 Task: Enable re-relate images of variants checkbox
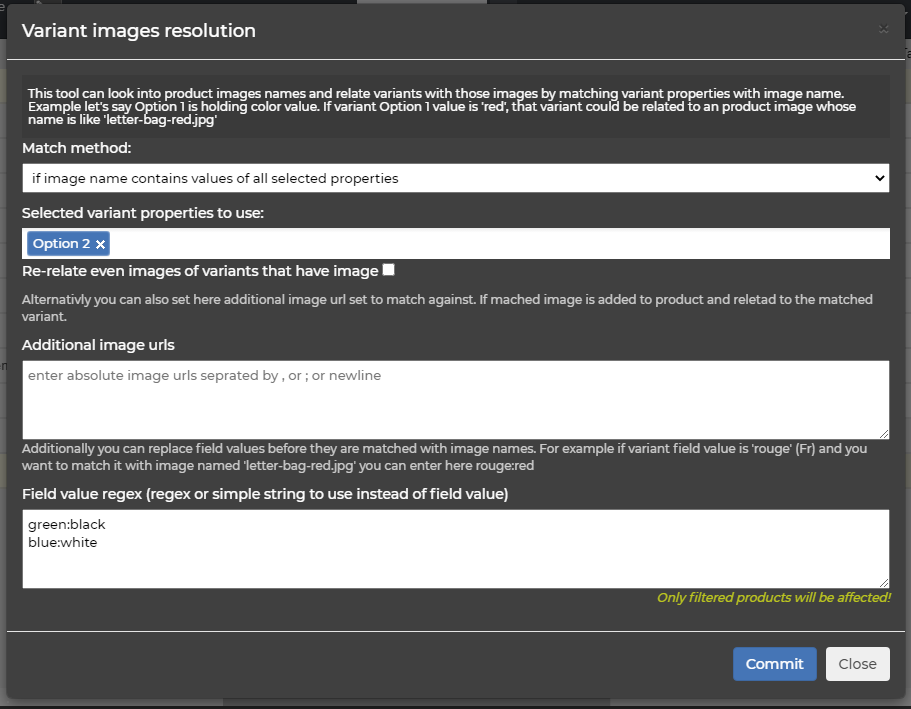pos(388,270)
